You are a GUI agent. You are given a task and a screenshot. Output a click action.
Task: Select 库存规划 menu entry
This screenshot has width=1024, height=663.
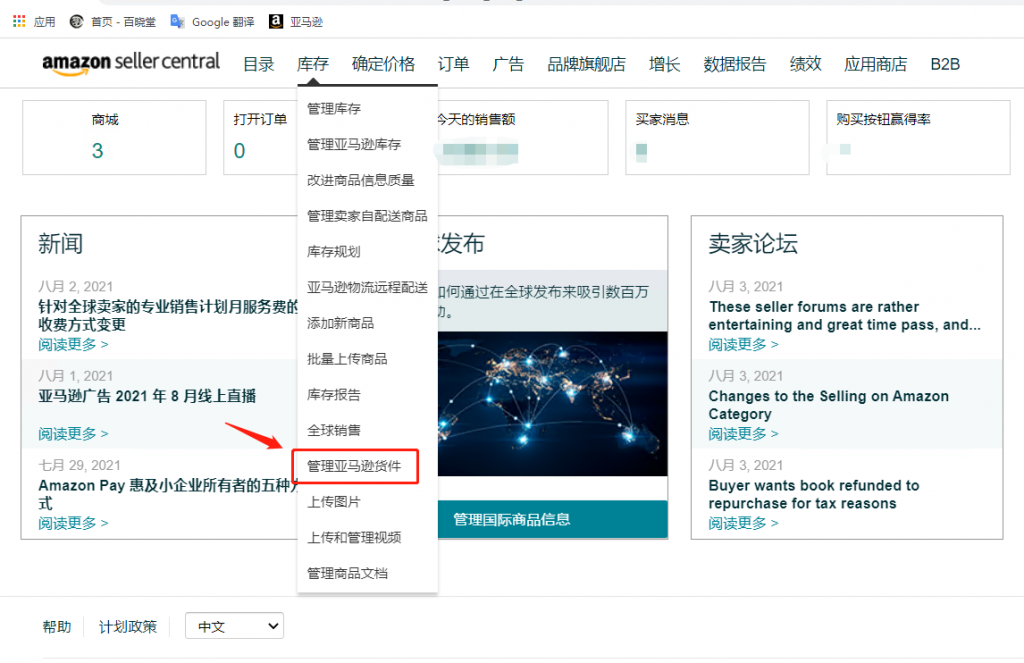(334, 251)
